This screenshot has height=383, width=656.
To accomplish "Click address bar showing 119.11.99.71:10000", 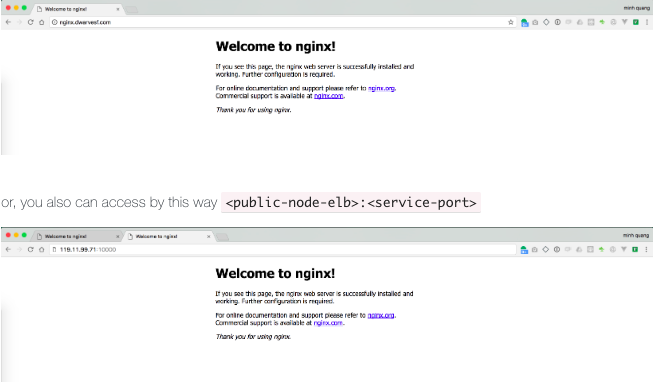I will pyautogui.click(x=282, y=249).
